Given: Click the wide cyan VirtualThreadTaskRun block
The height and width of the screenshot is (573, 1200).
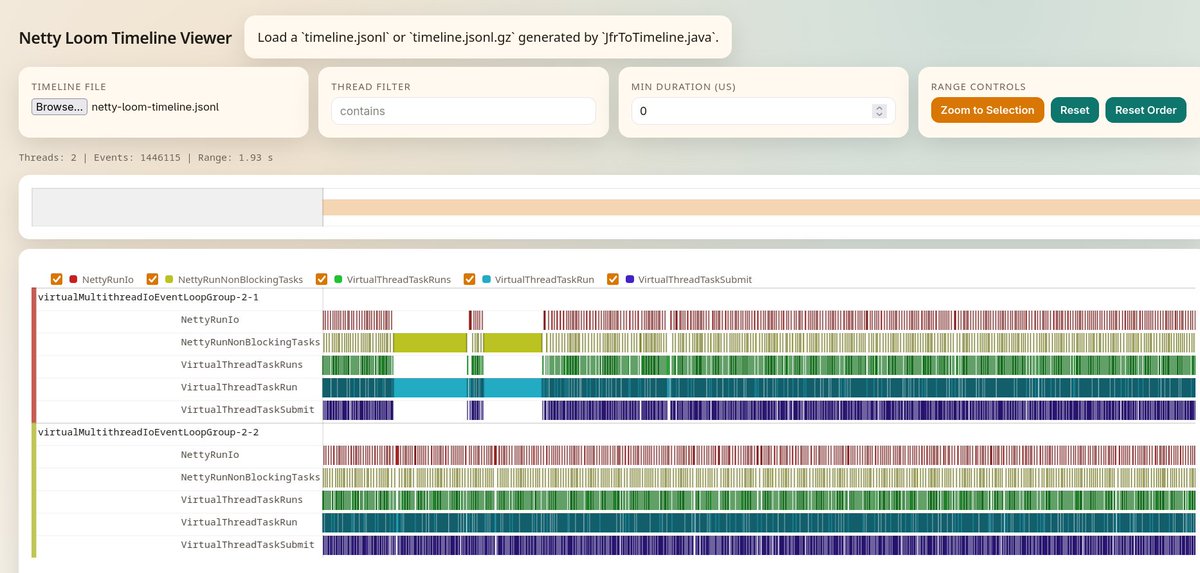Looking at the screenshot, I should [431, 387].
